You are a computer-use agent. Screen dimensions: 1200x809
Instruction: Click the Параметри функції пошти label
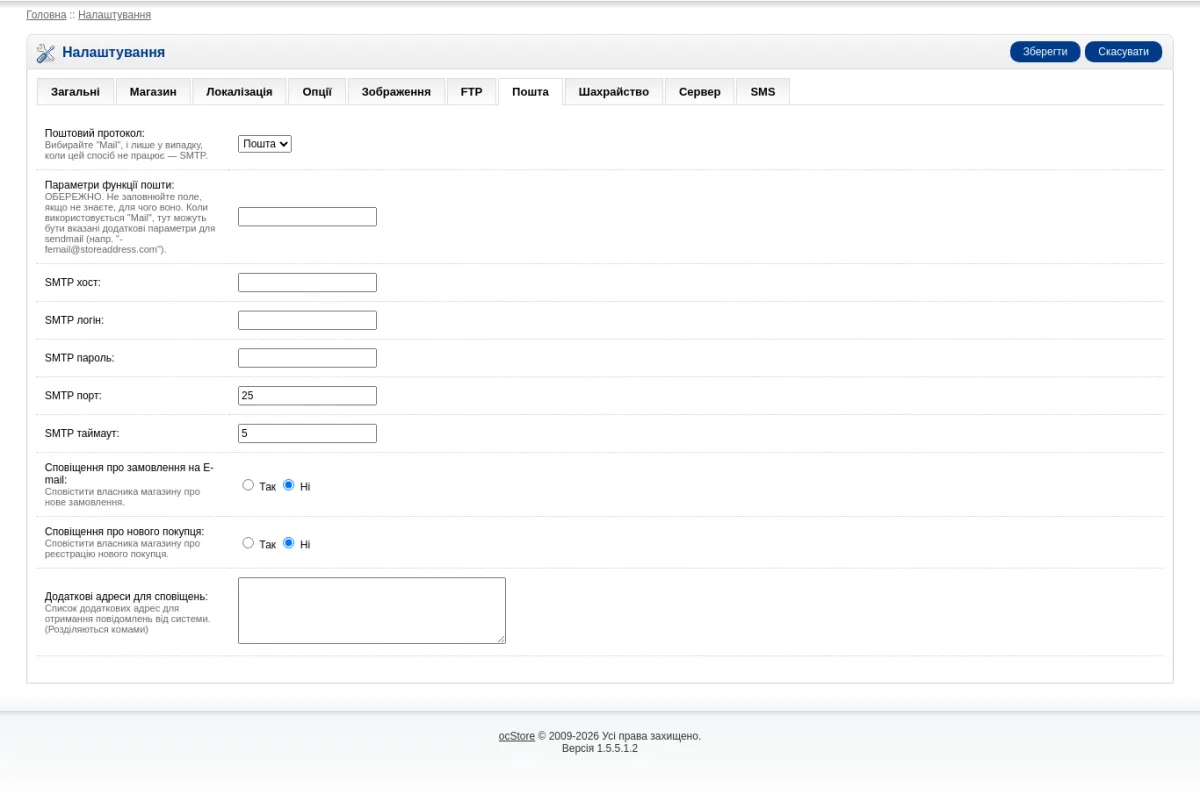pyautogui.click(x=109, y=185)
